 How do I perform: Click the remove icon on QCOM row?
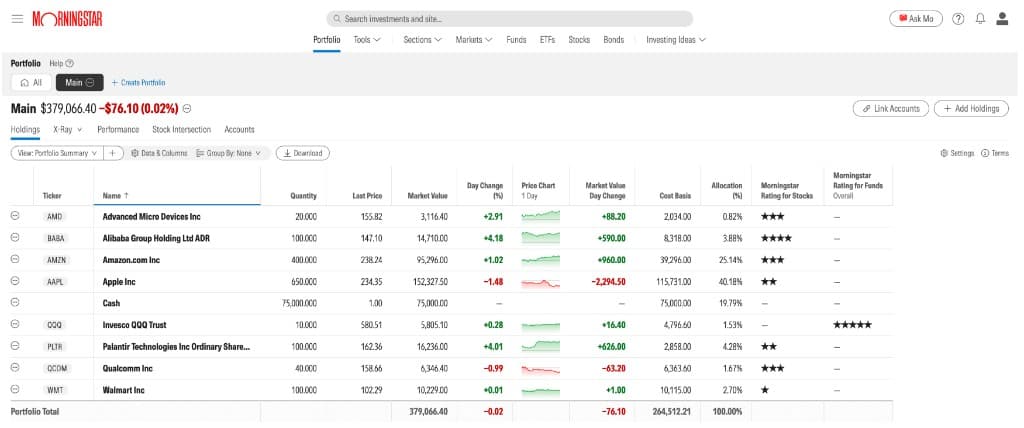16,368
